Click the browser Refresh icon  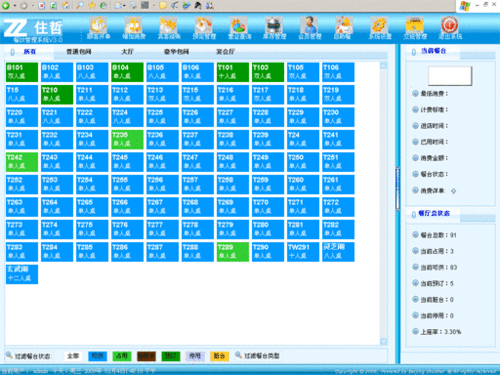53,6
